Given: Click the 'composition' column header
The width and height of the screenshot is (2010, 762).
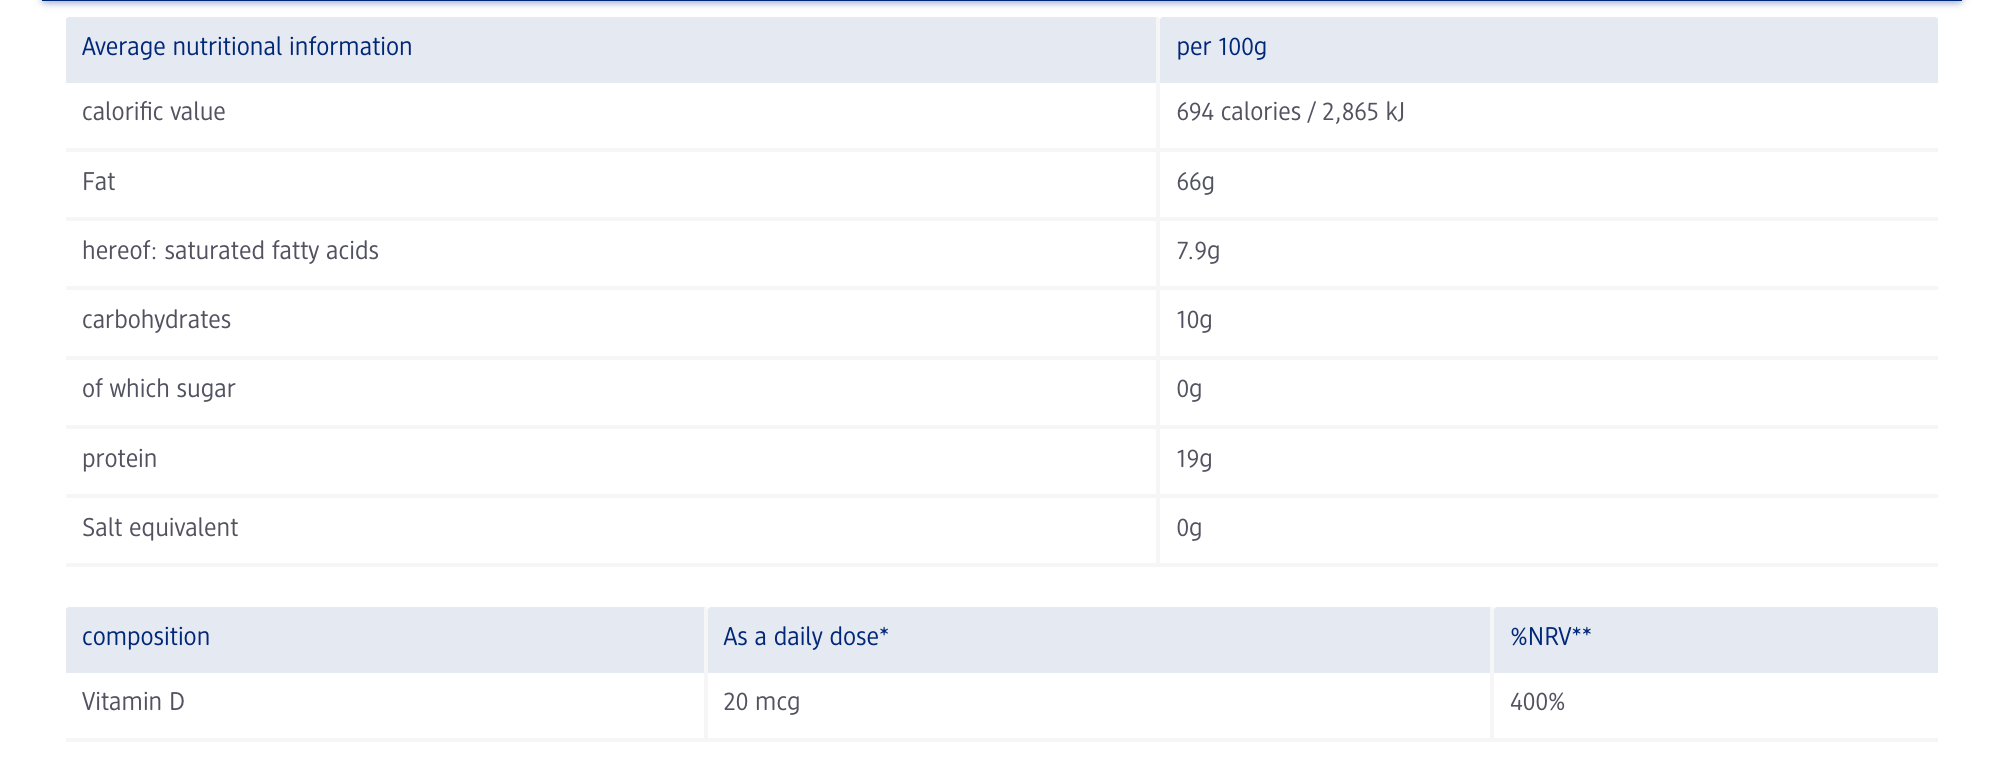Looking at the screenshot, I should point(146,637).
